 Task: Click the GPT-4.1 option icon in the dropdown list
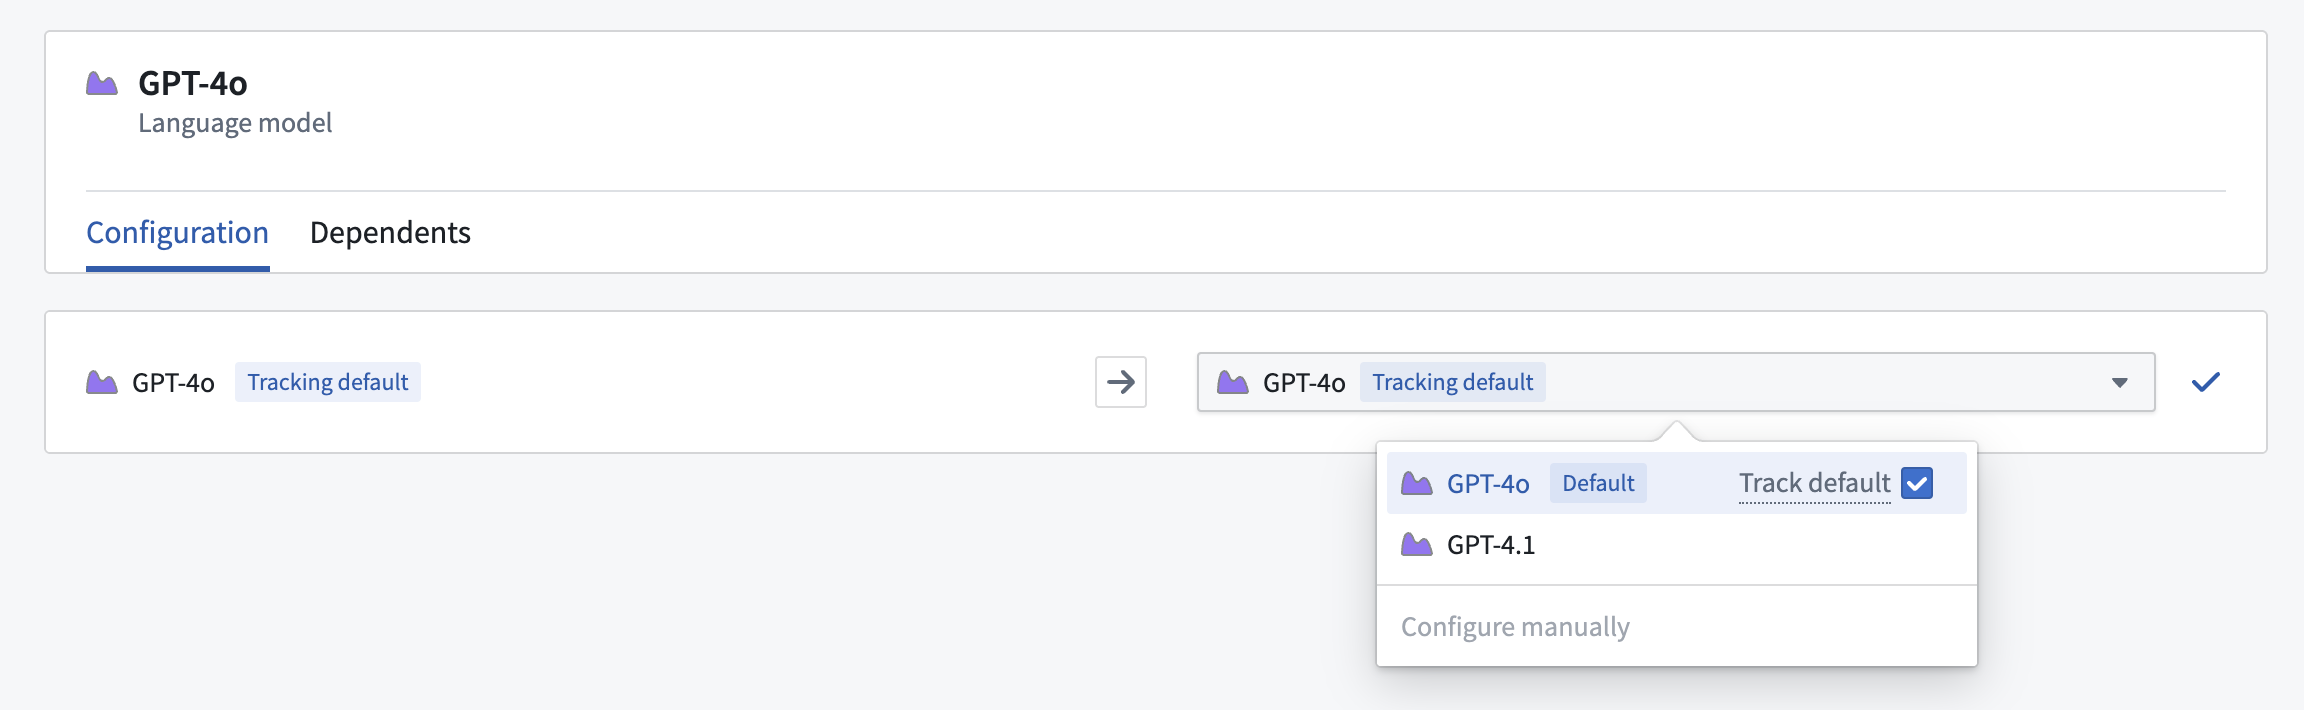pyautogui.click(x=1416, y=545)
